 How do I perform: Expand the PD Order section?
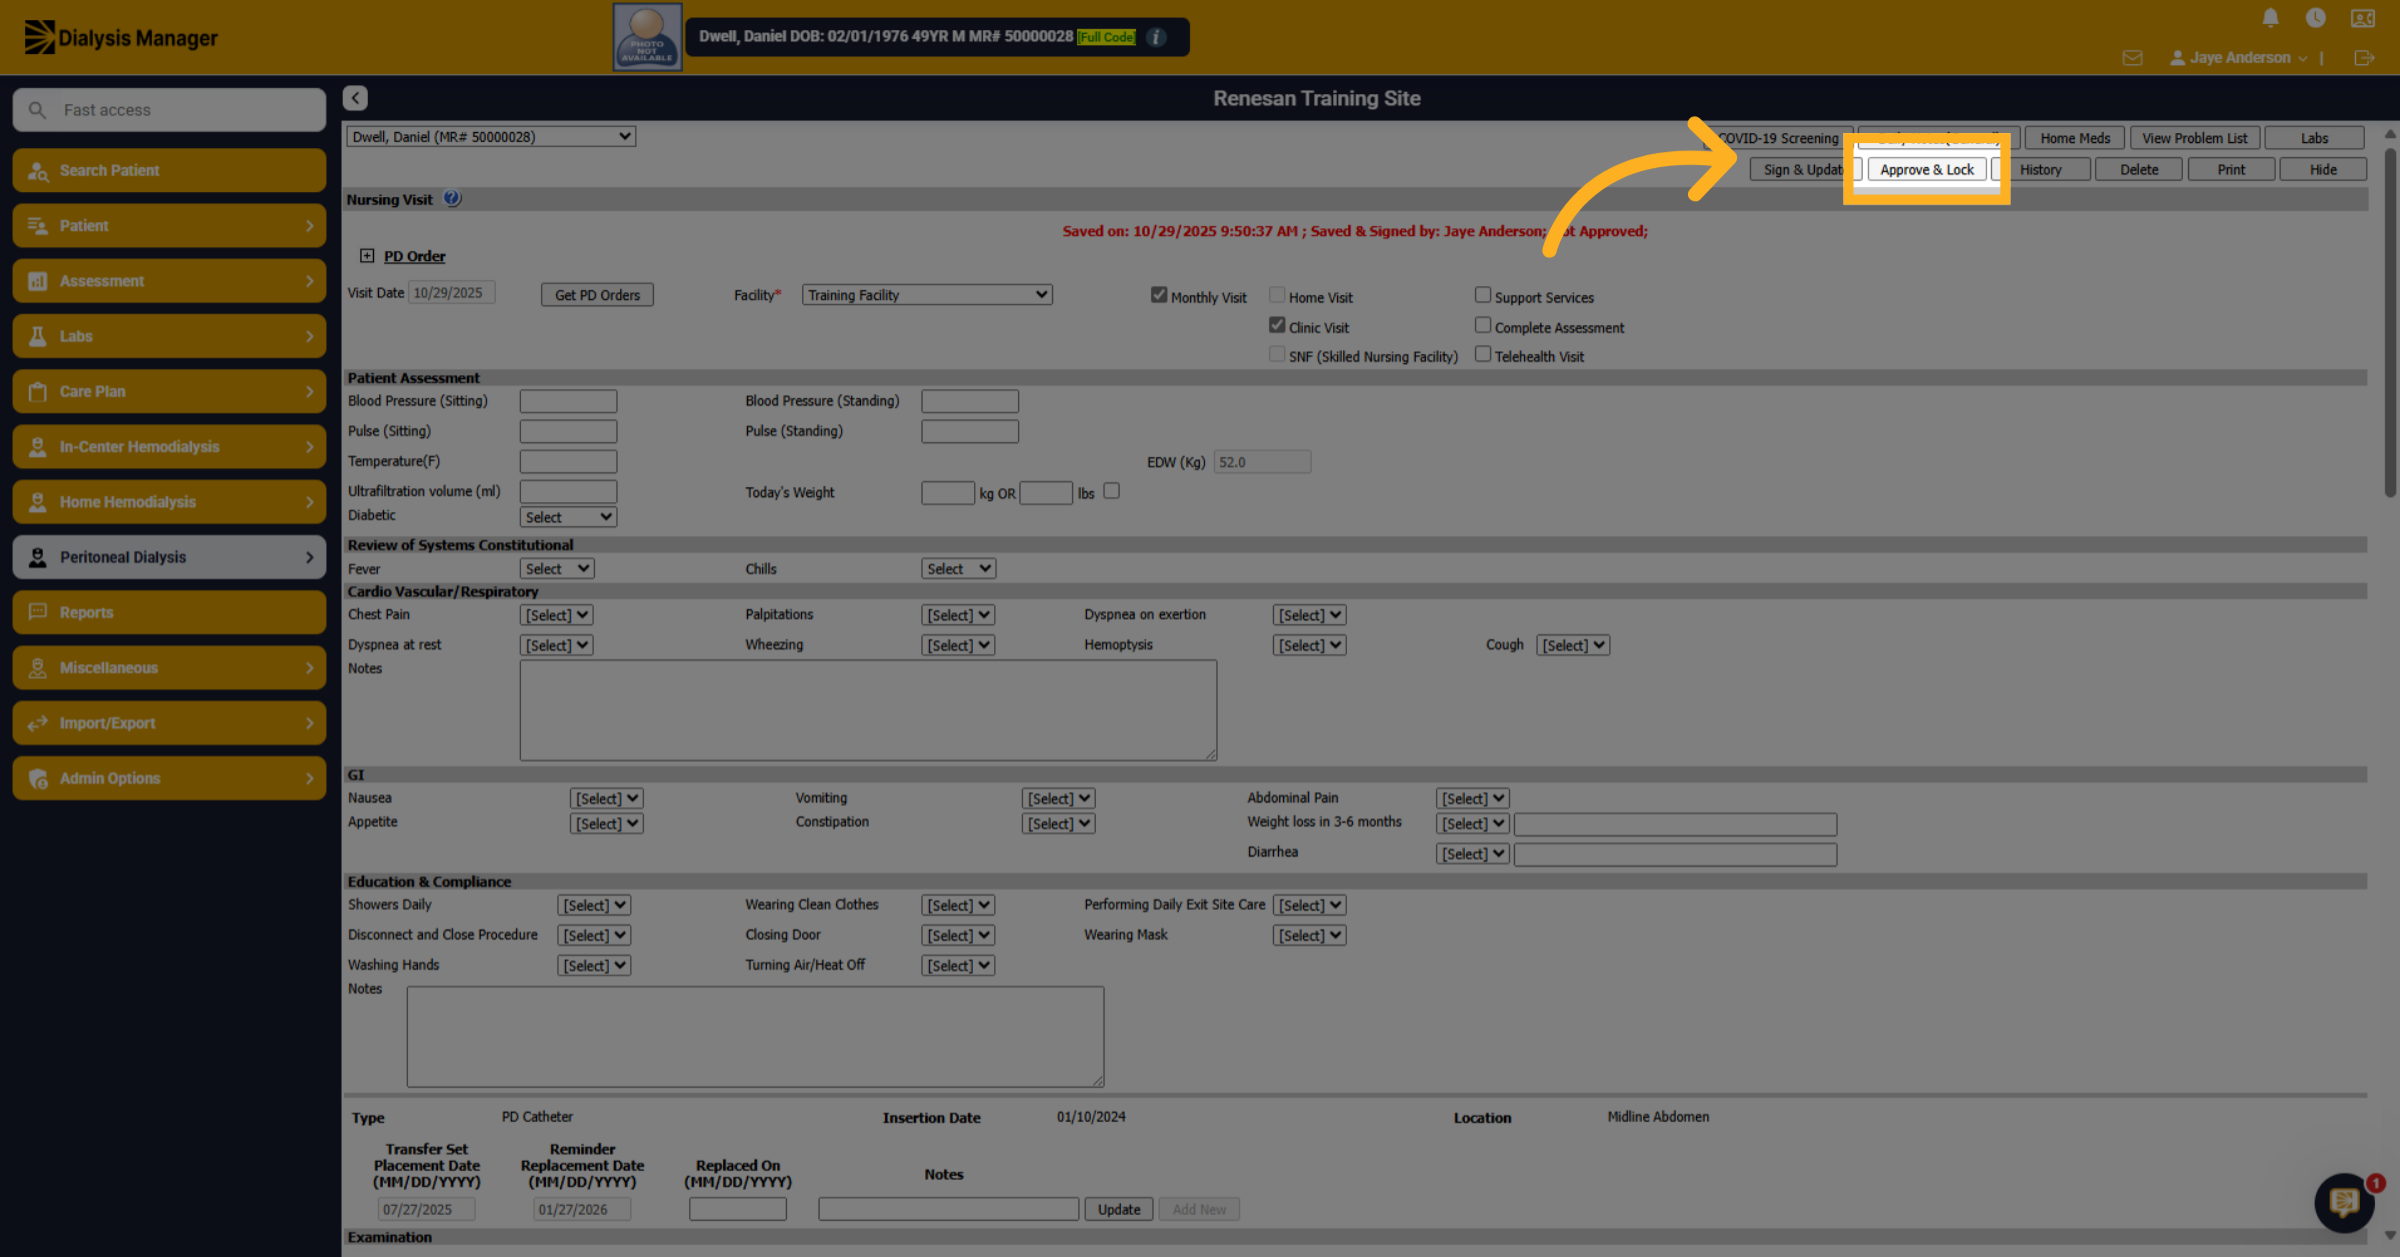pyautogui.click(x=367, y=256)
